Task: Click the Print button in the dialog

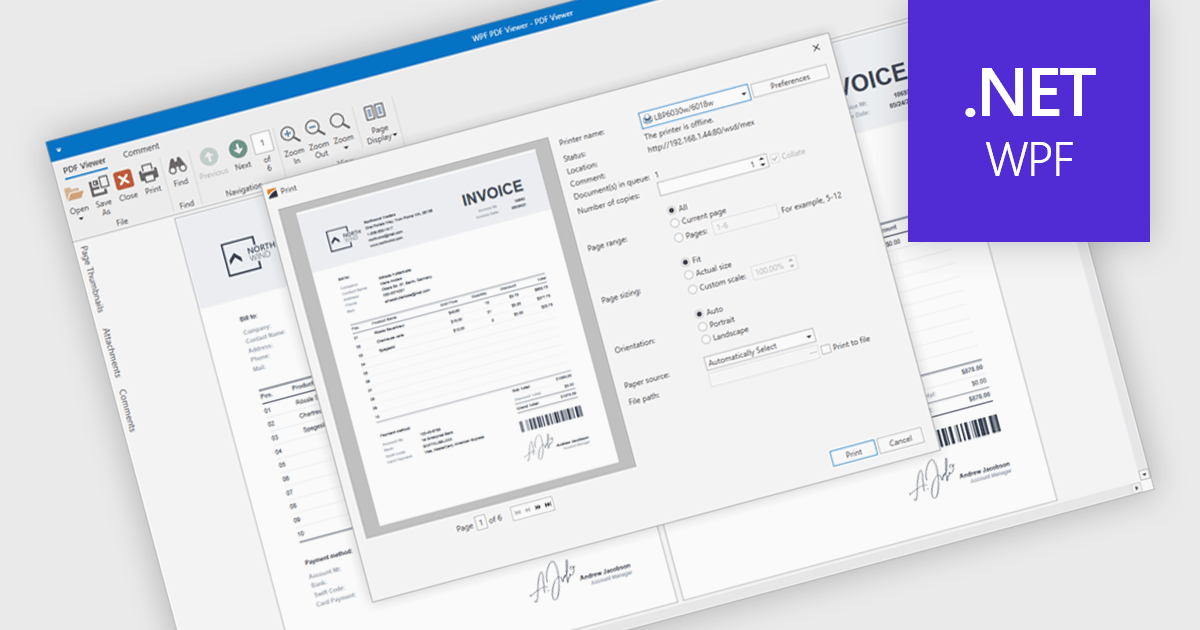Action: 854,451
